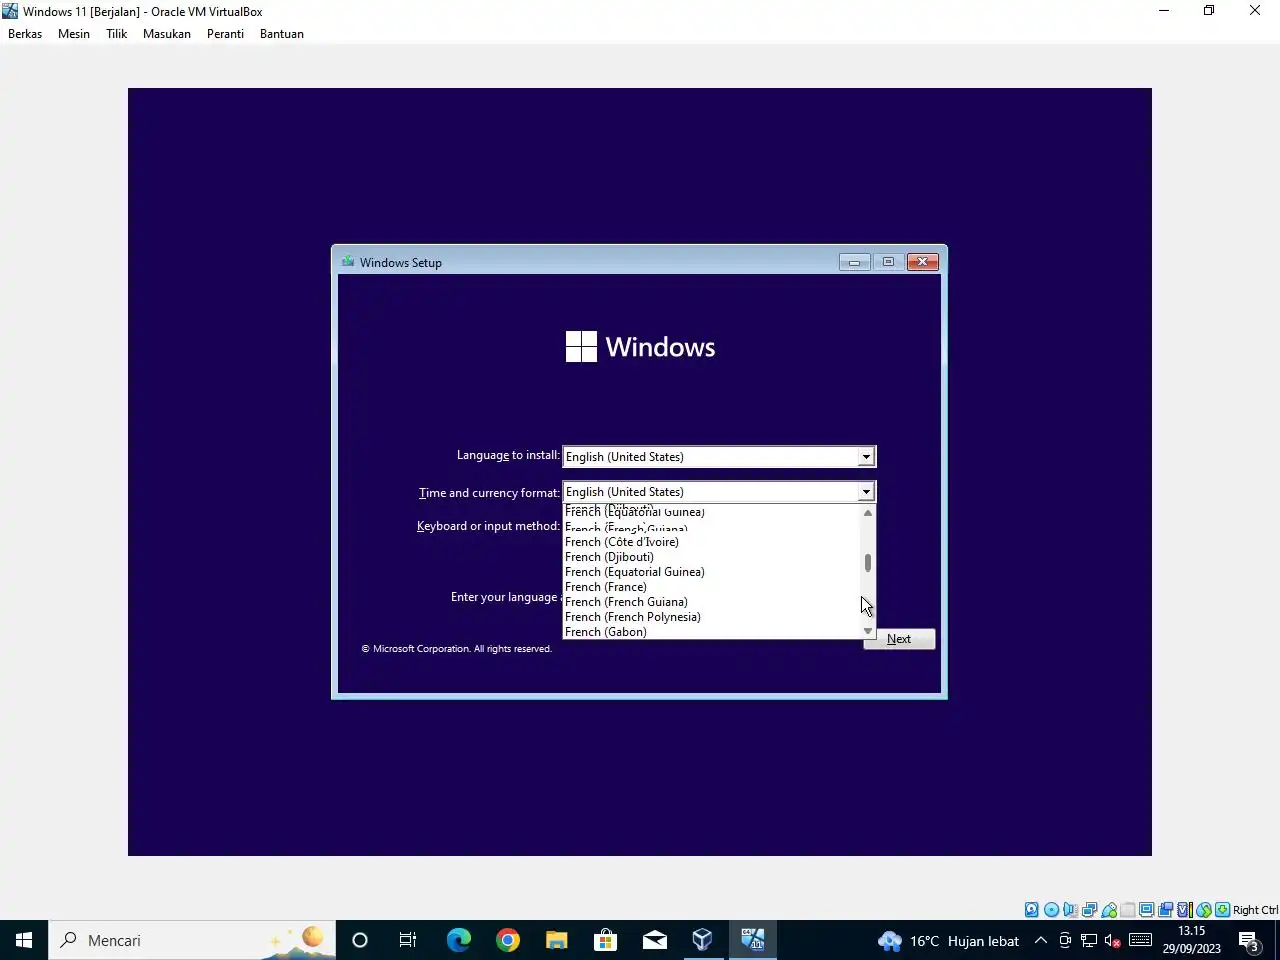Screen dimensions: 1280x960
Task: Click the VirtualBox audio status icon
Action: click(x=1070, y=910)
